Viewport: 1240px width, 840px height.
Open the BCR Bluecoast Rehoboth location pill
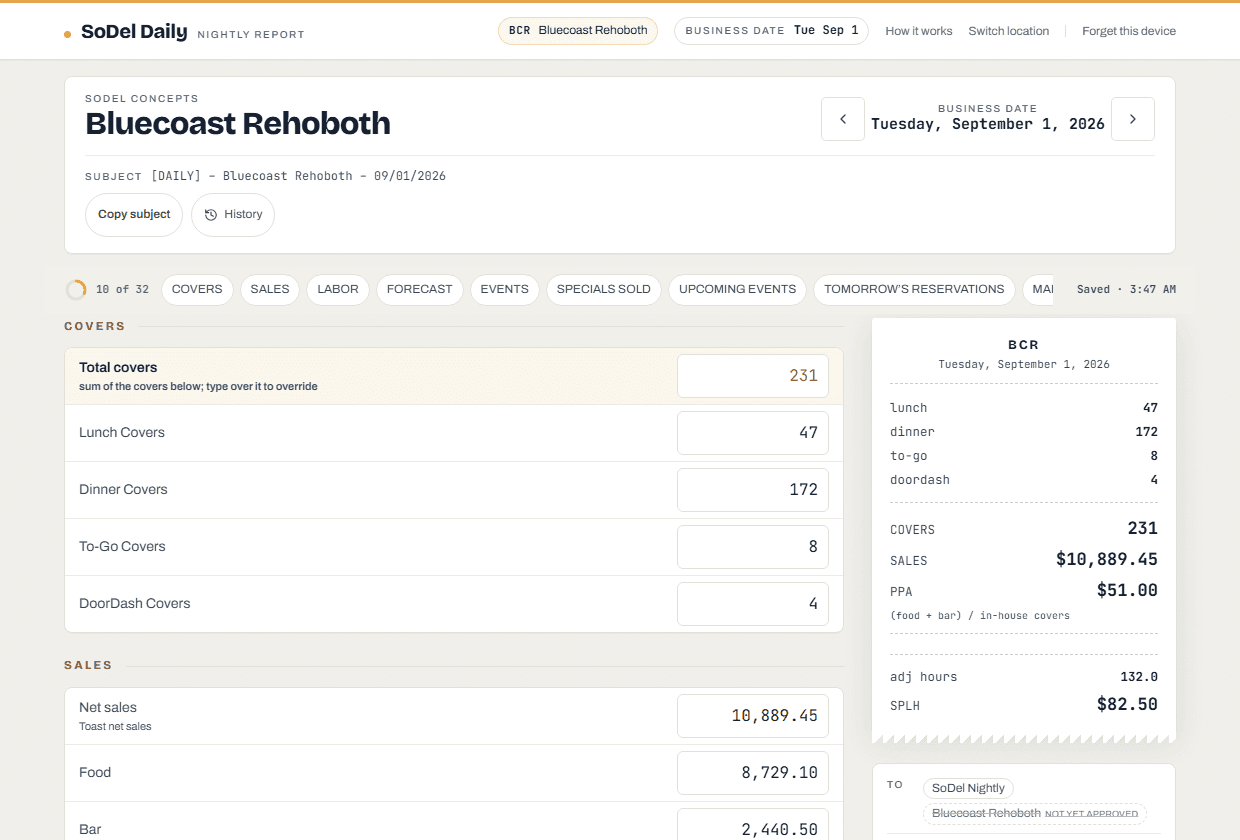pyautogui.click(x=578, y=31)
